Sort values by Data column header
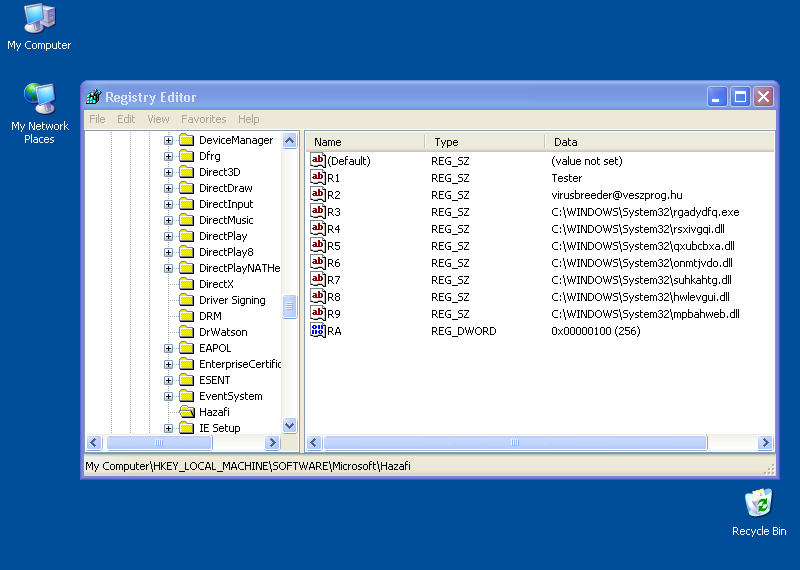The image size is (800, 570). [660, 142]
